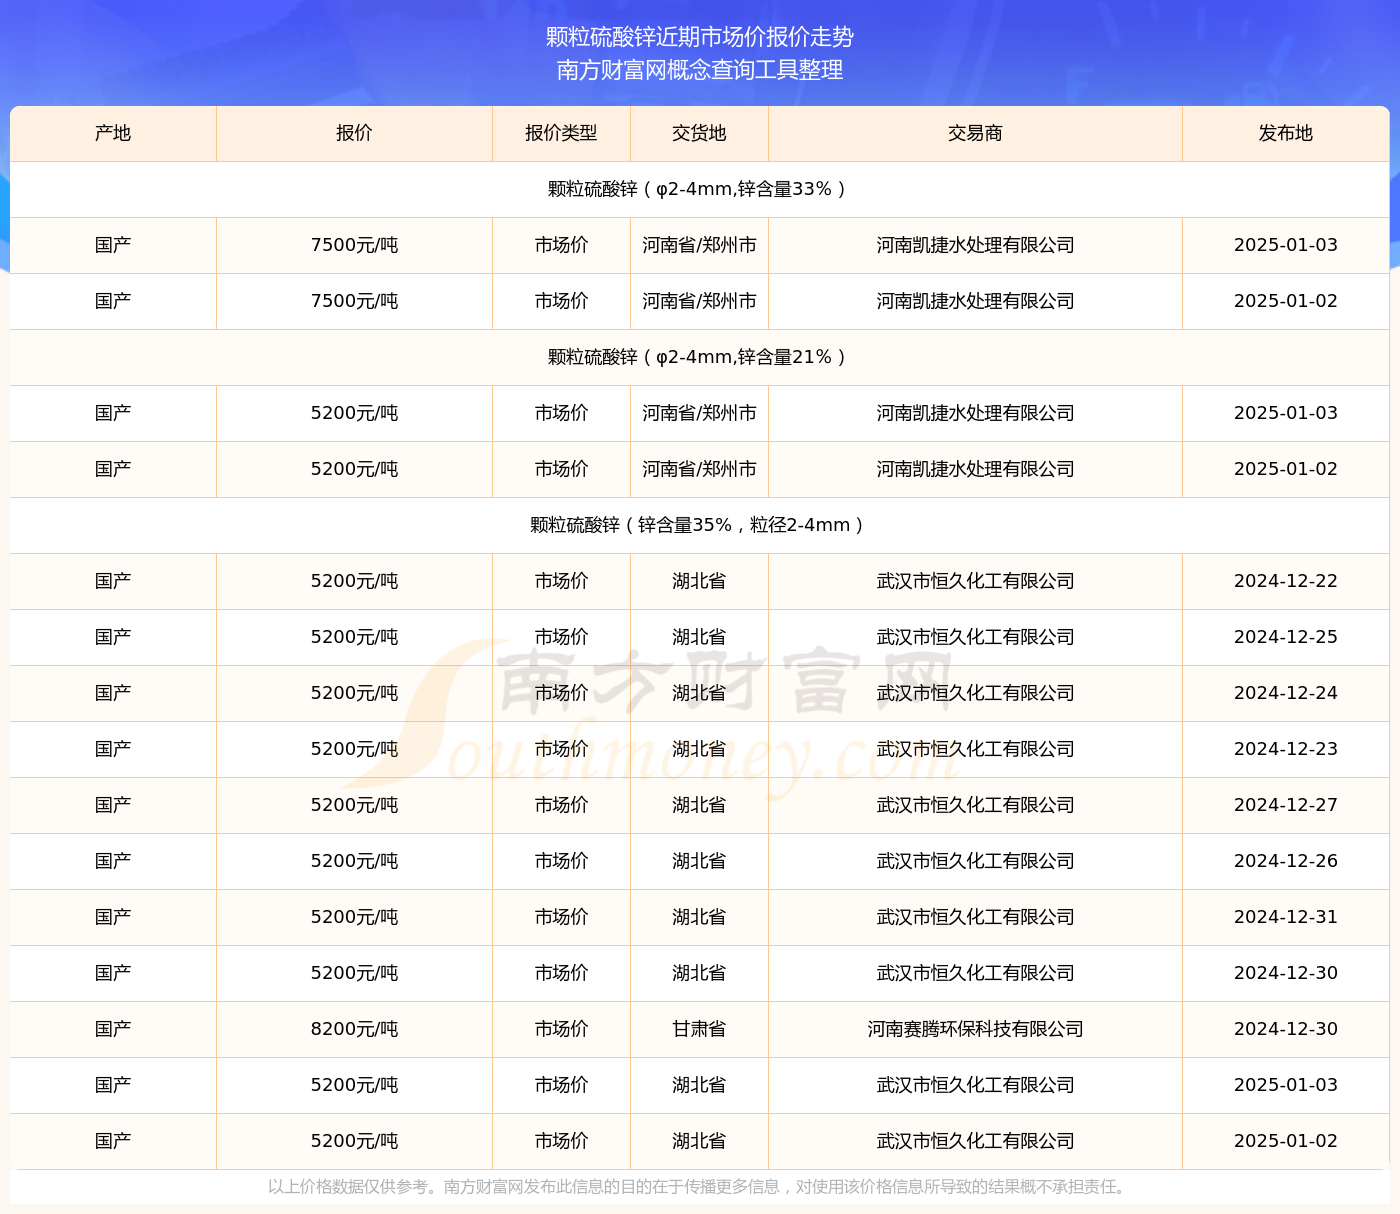Click the 甘肃省 delivery location
The width and height of the screenshot is (1400, 1214).
699,1029
